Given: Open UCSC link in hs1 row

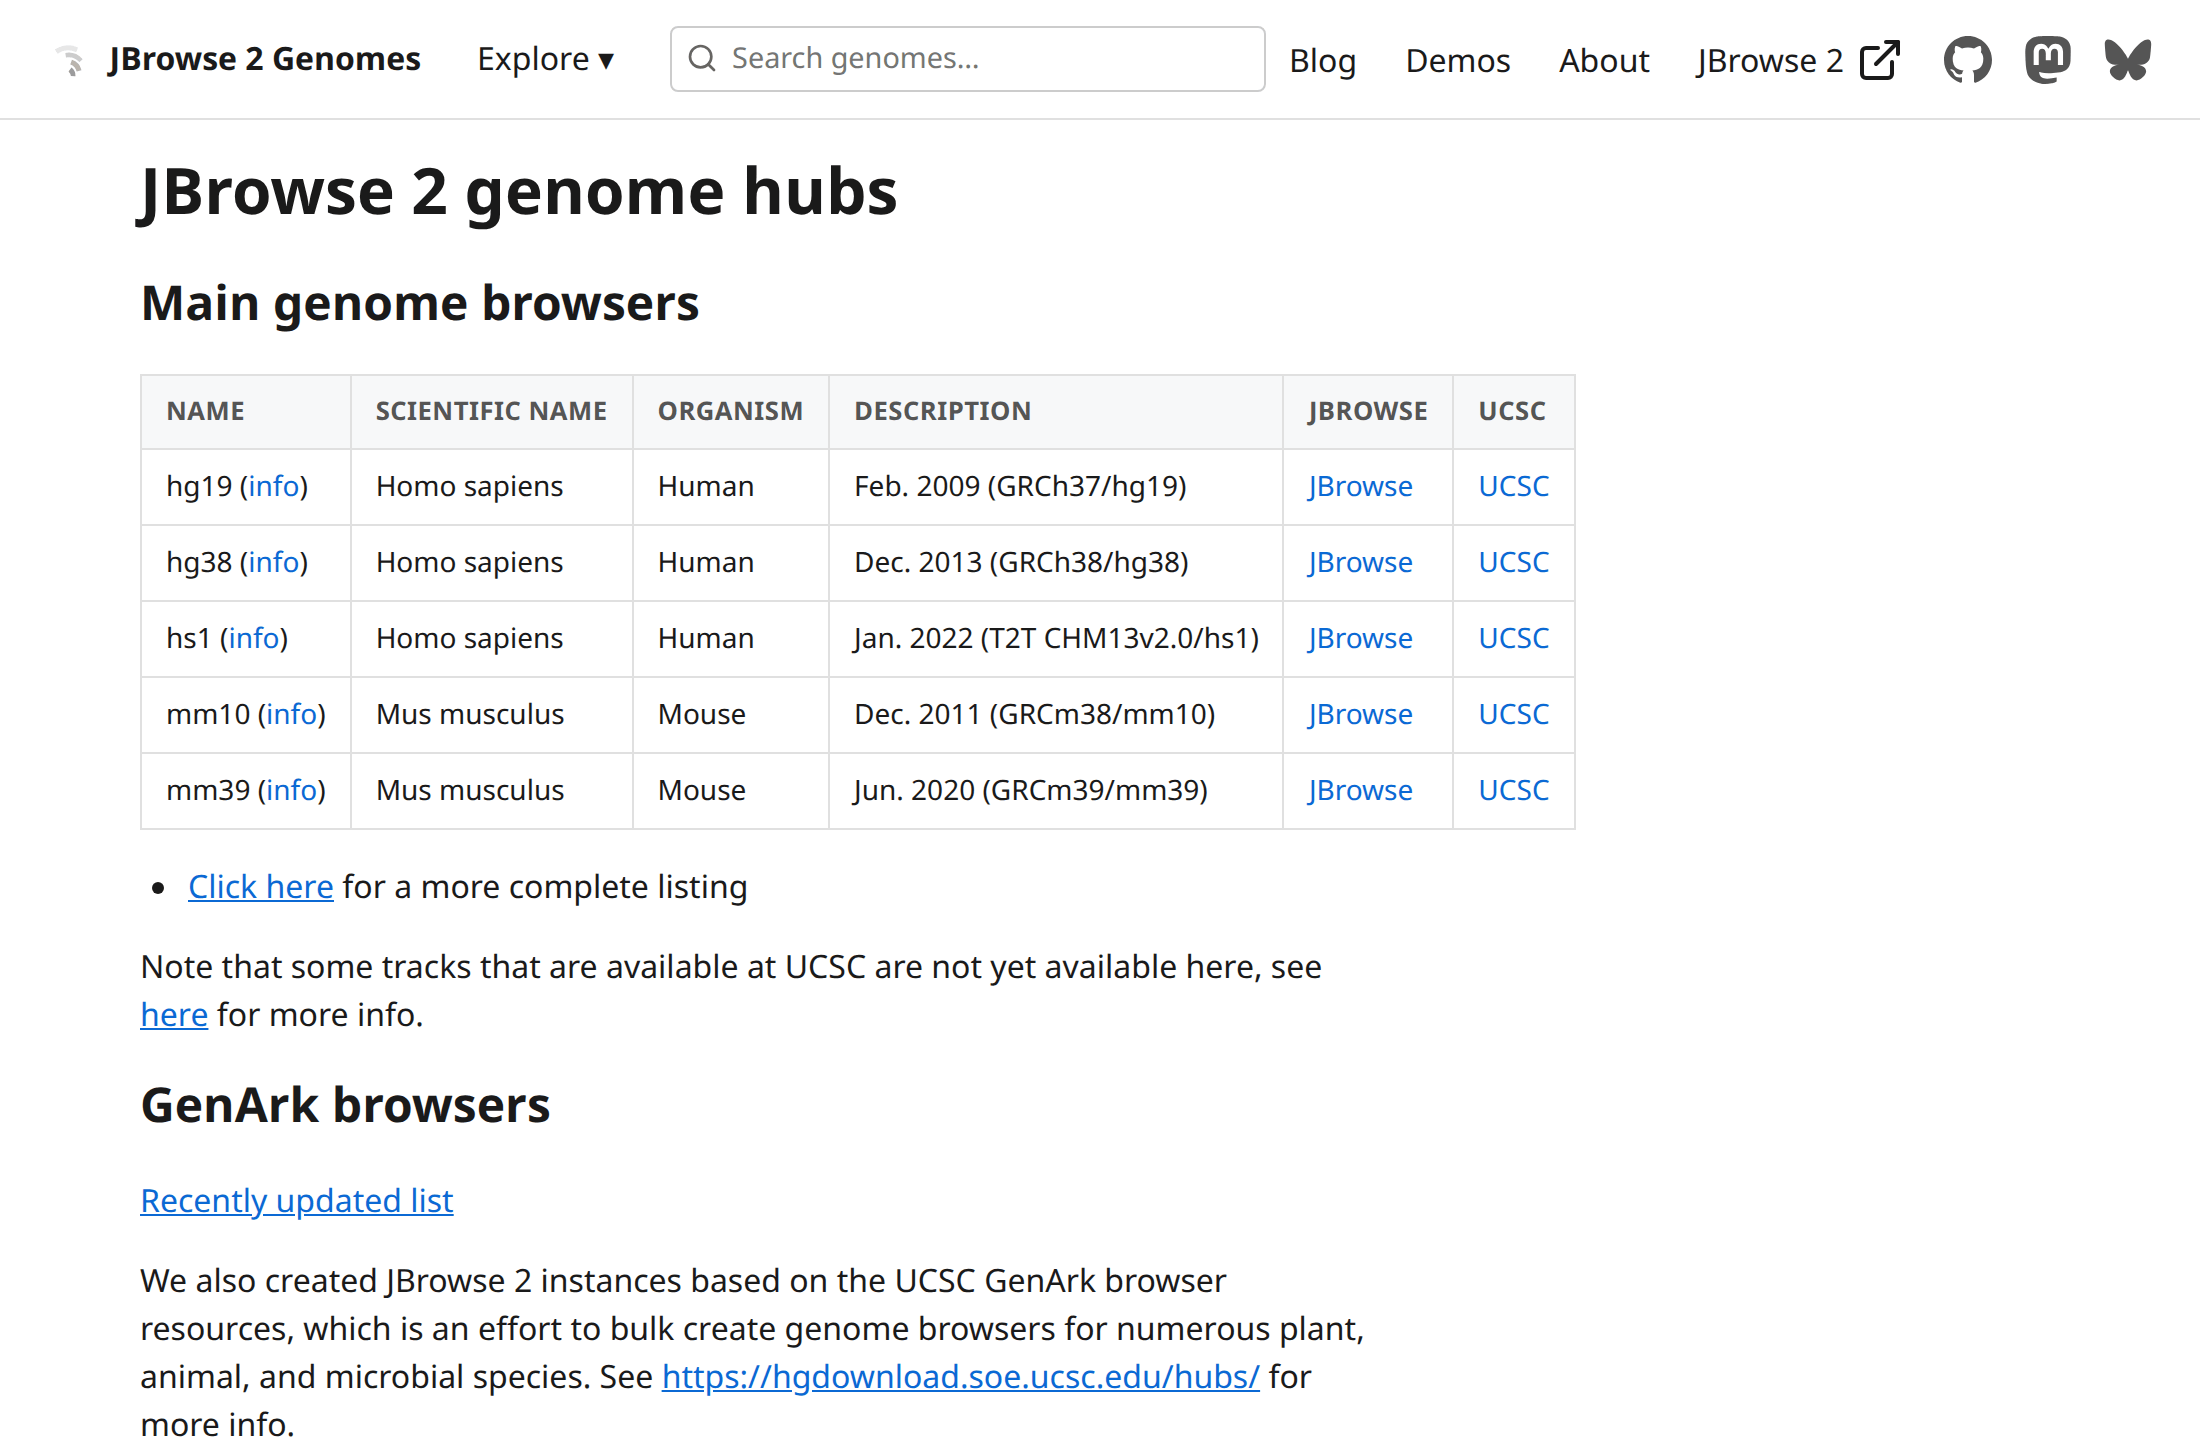Looking at the screenshot, I should point(1513,638).
